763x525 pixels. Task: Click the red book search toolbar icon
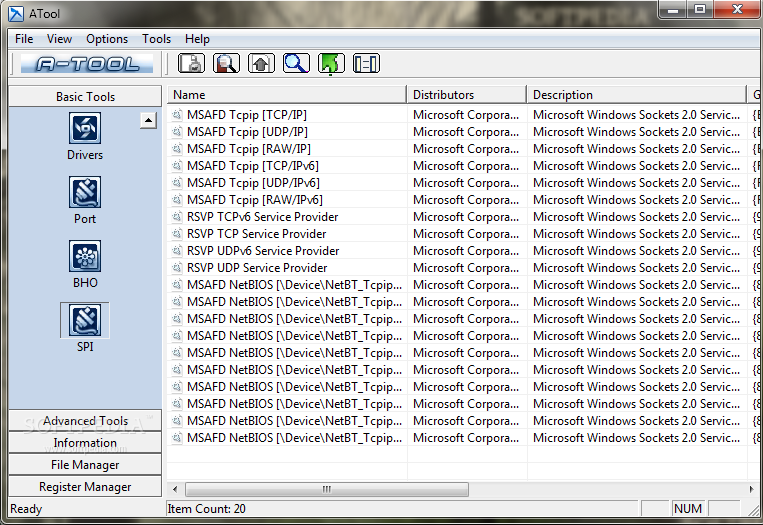pyautogui.click(x=226, y=64)
